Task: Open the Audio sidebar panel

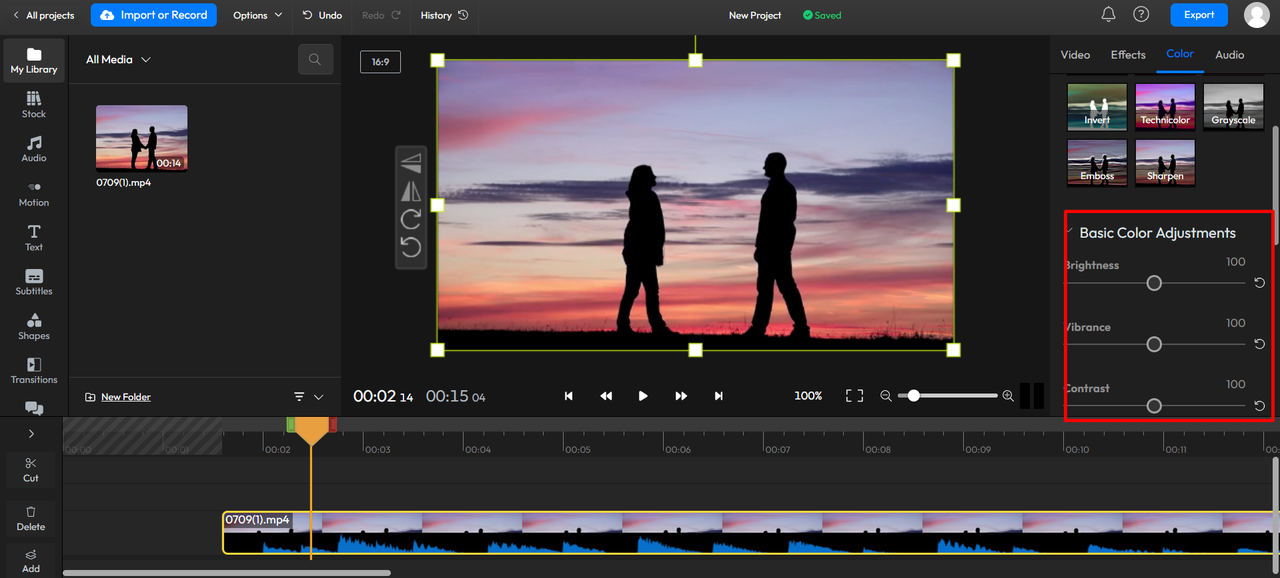Action: click(34, 149)
